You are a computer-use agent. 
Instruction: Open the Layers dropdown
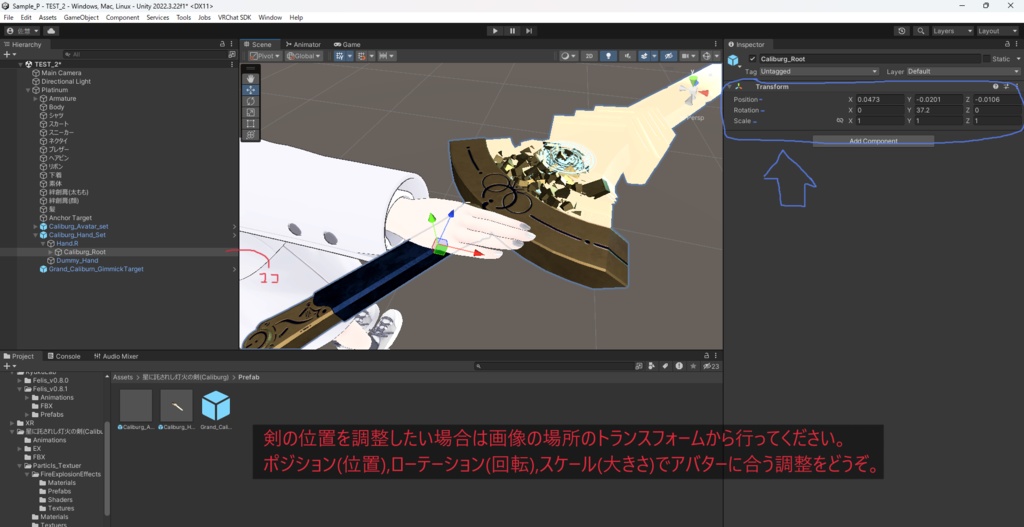[953, 31]
